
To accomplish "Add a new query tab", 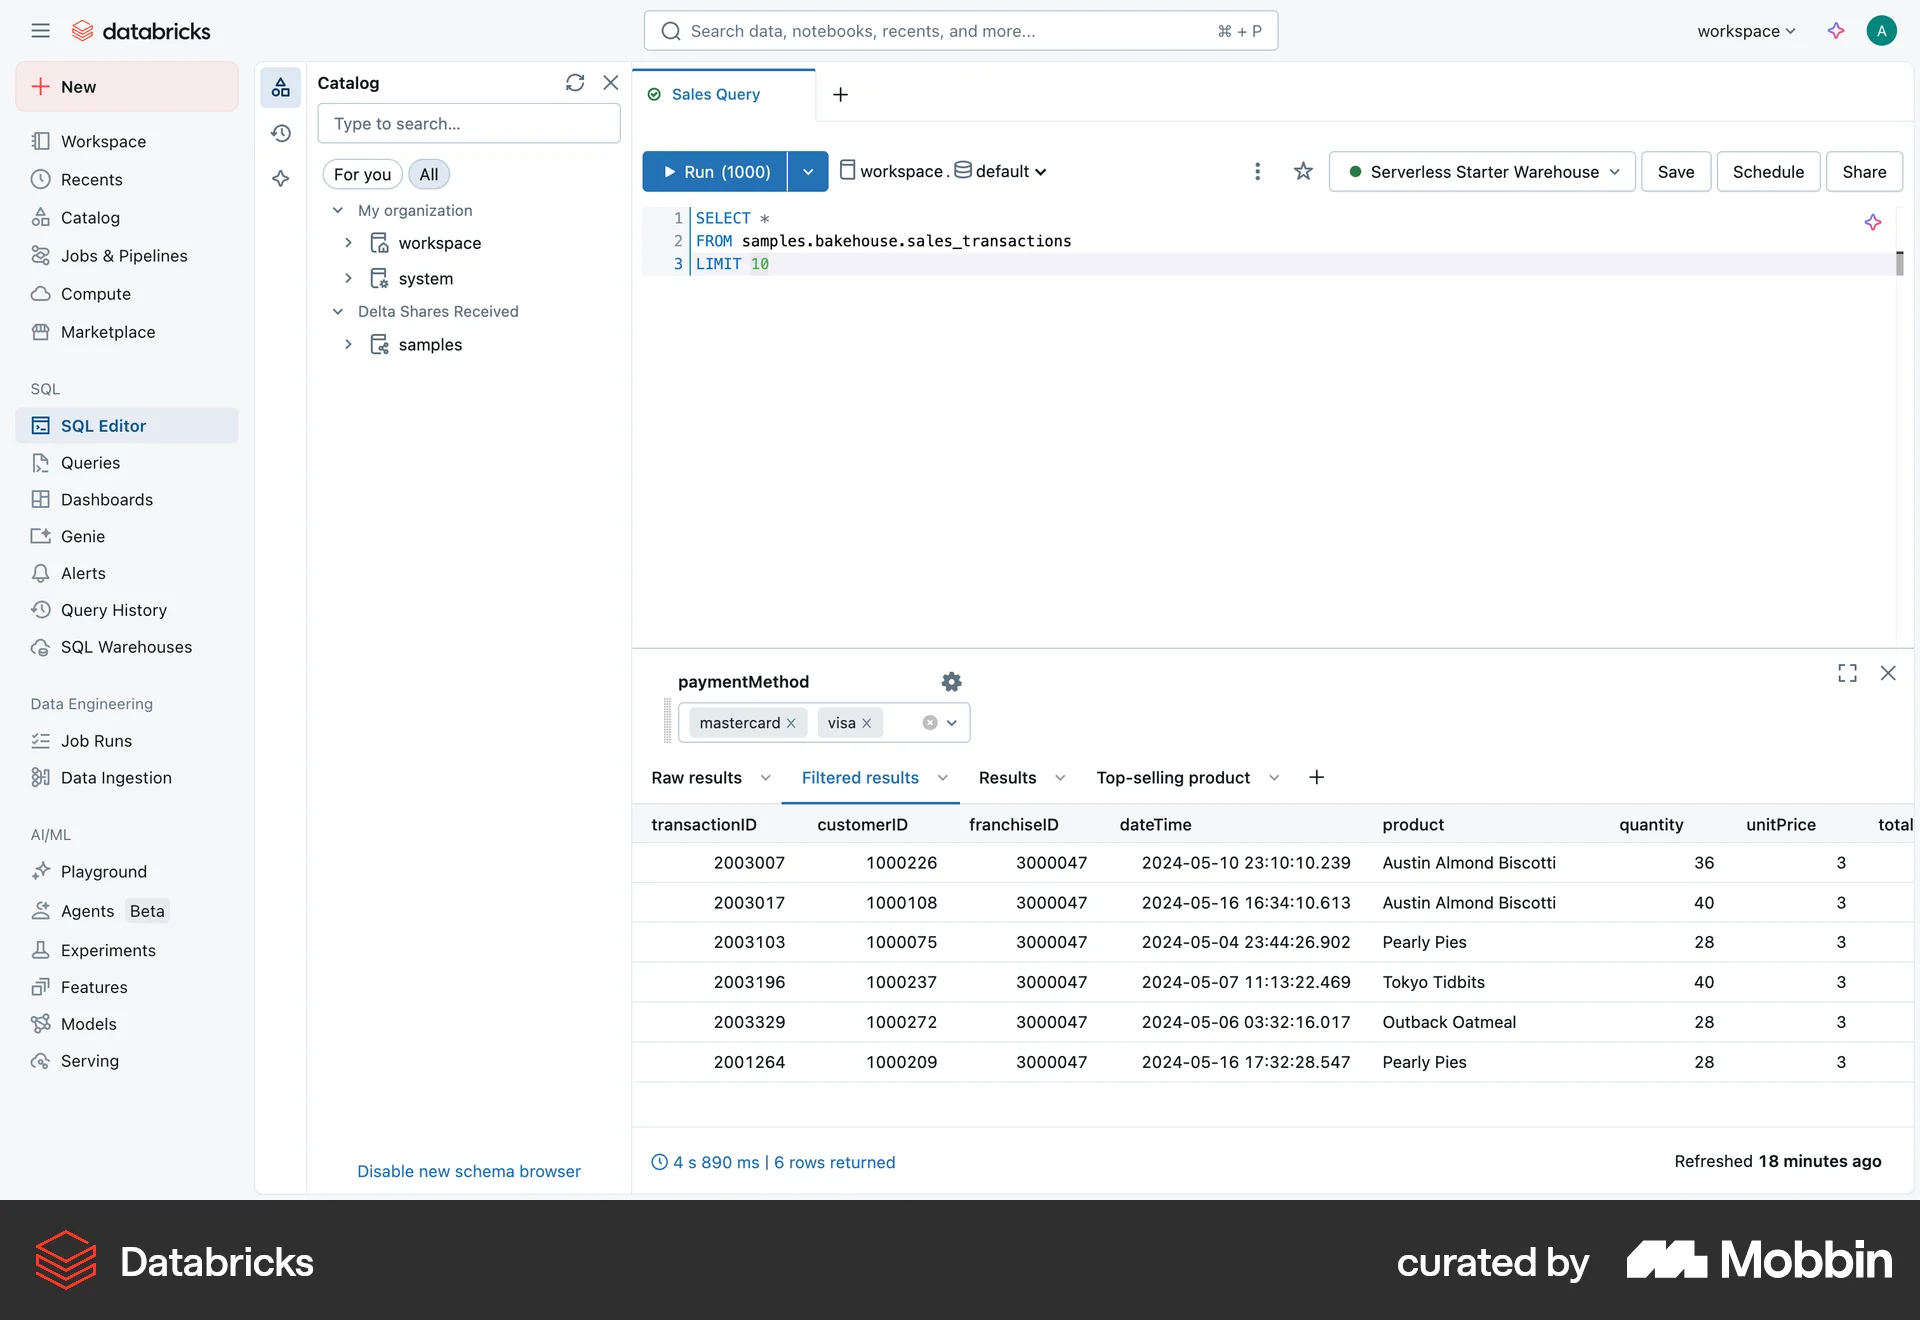I will tap(841, 95).
